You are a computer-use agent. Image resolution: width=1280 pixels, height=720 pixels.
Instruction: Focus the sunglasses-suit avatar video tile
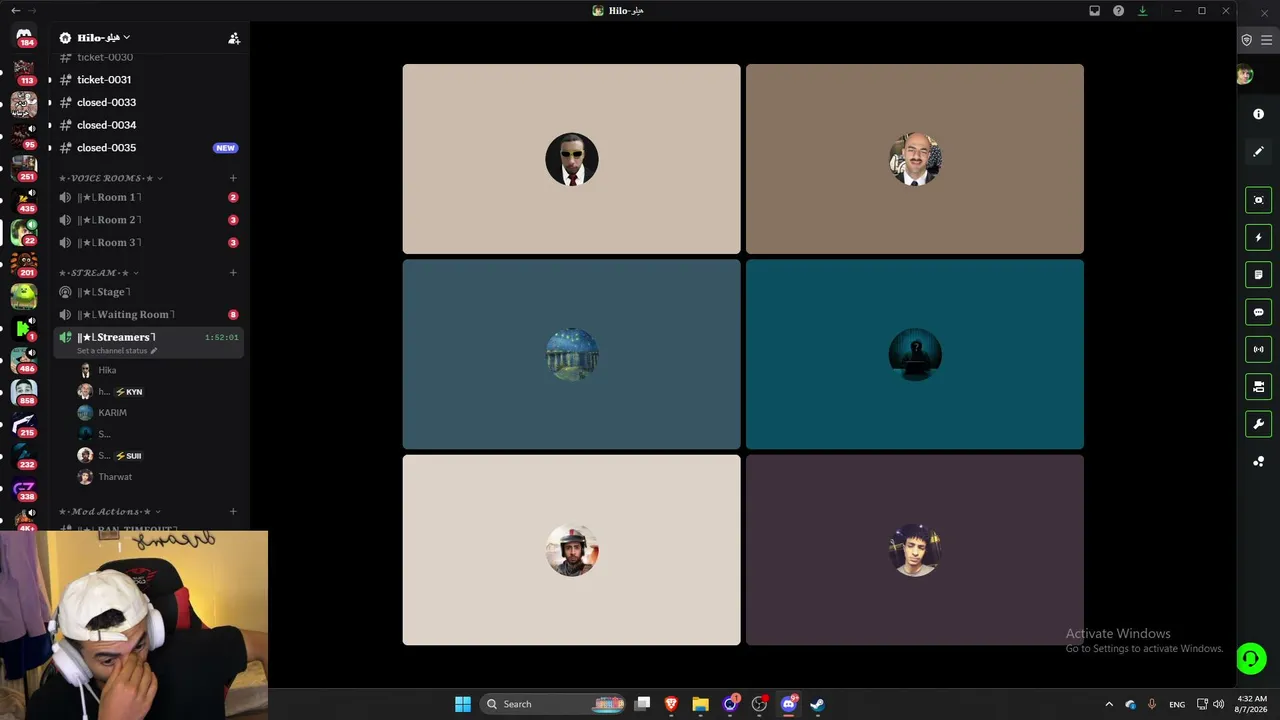[x=572, y=159]
